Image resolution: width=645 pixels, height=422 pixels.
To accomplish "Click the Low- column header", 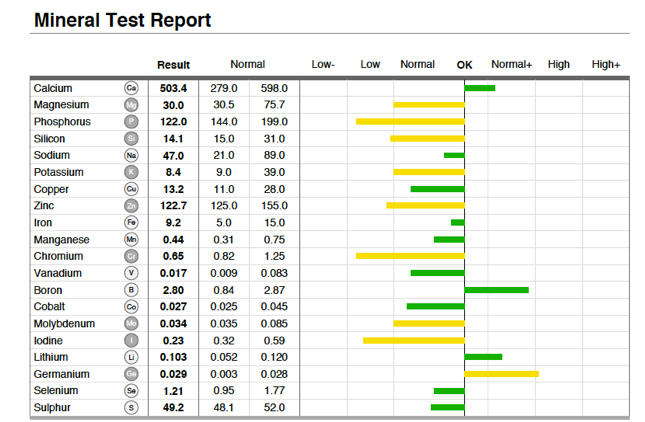I will coord(323,65).
